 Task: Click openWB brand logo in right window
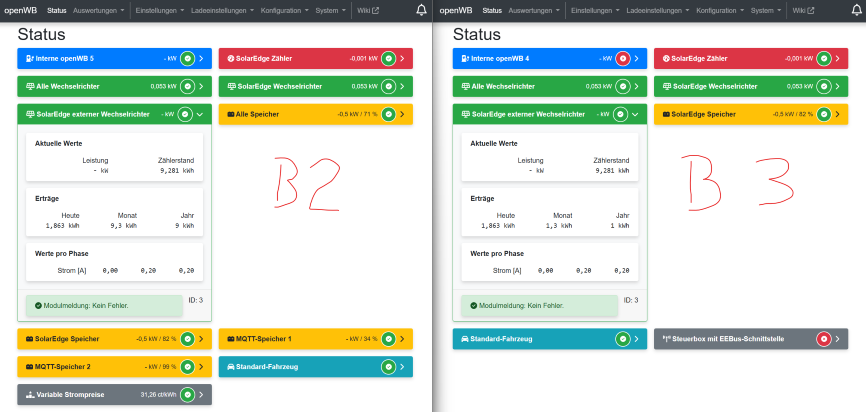pos(456,10)
